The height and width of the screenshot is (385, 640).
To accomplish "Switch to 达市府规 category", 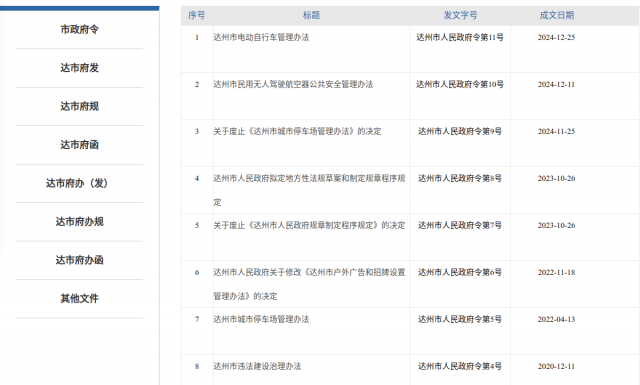I will [x=80, y=106].
